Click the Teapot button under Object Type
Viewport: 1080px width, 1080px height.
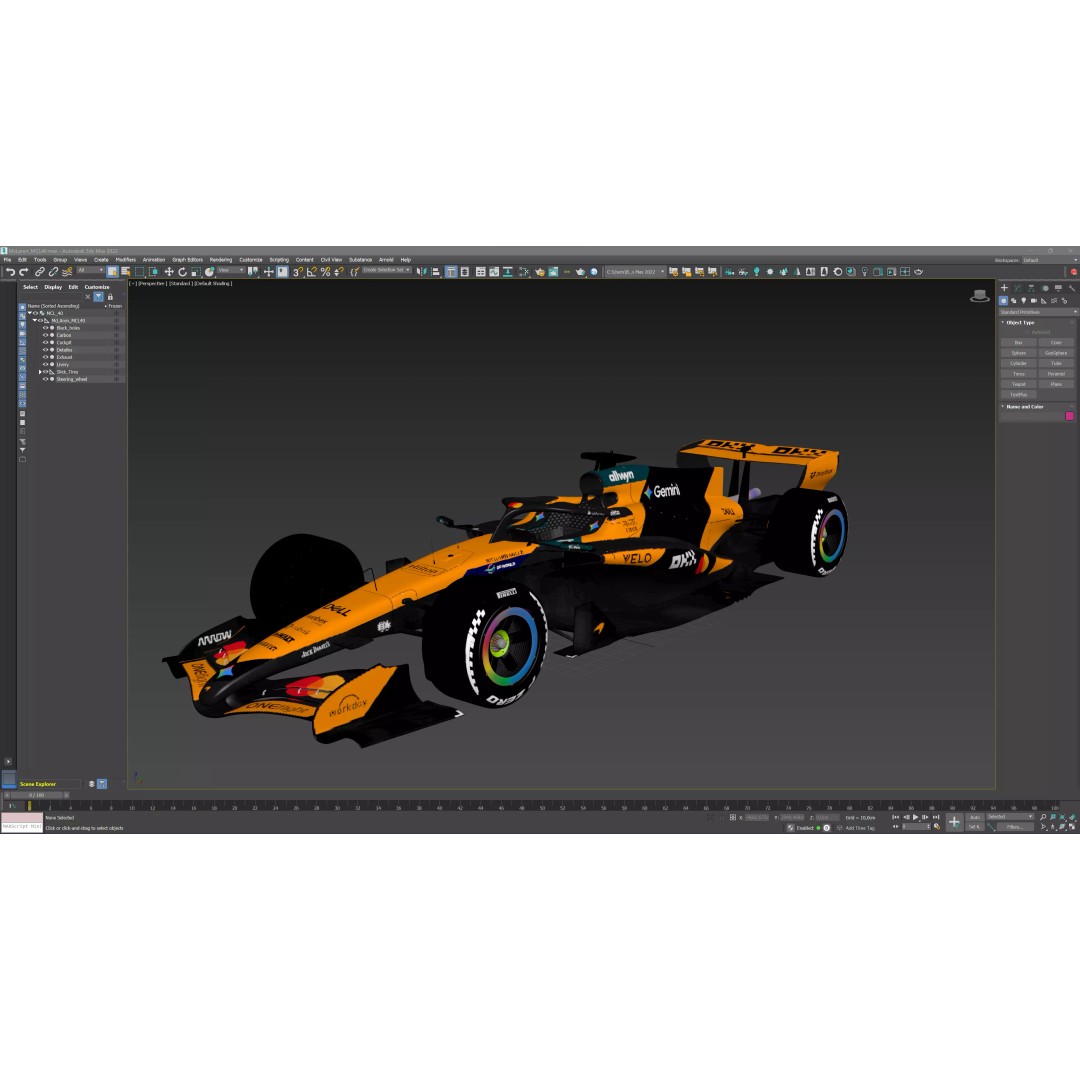click(x=1018, y=384)
